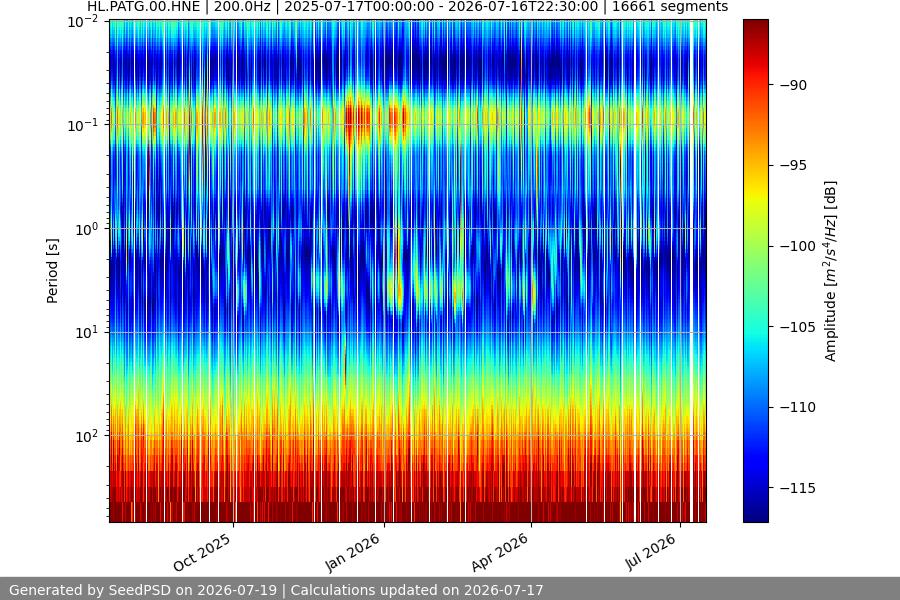Click the 10^-2 period tick label
Image resolution: width=900 pixels, height=600 pixels.
click(83, 22)
